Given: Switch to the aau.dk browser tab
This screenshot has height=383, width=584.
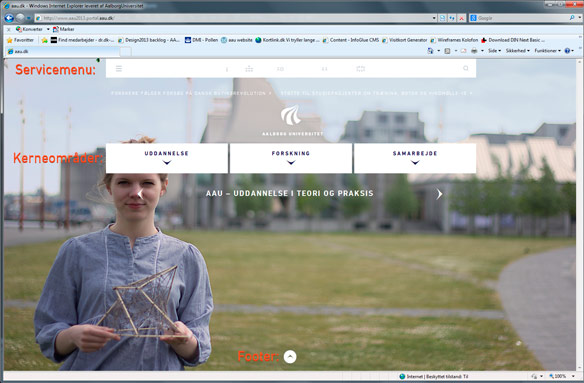Looking at the screenshot, I should [x=62, y=51].
